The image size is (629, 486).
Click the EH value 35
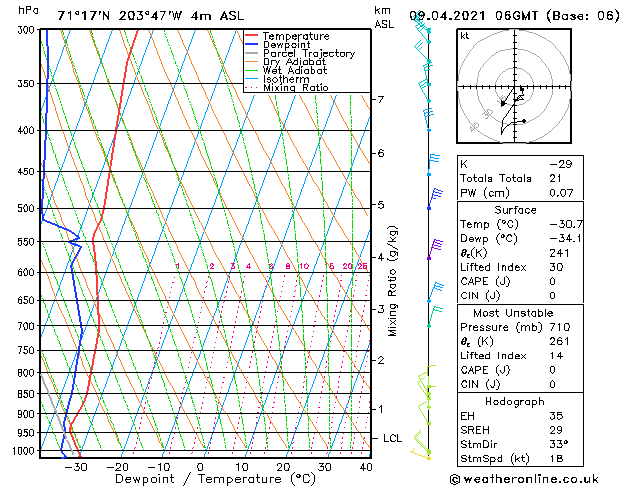[556, 416]
